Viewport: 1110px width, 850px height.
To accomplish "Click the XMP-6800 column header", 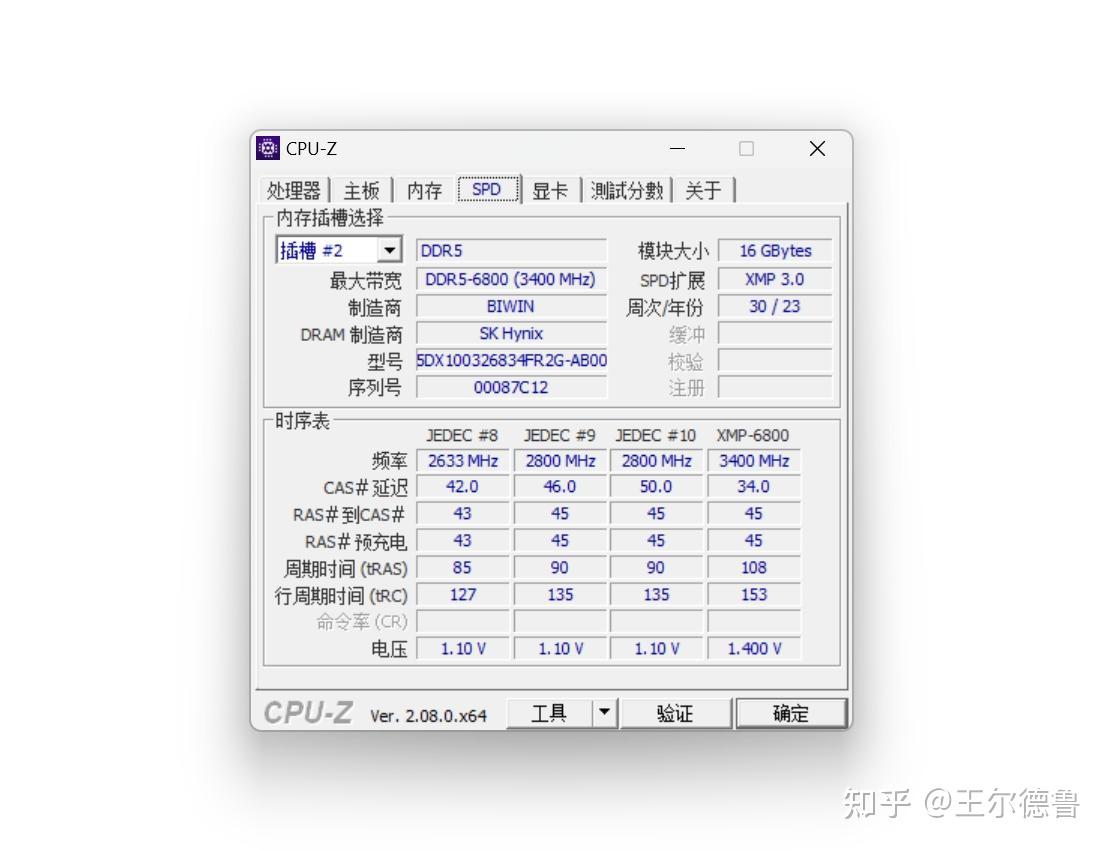I will 753,435.
